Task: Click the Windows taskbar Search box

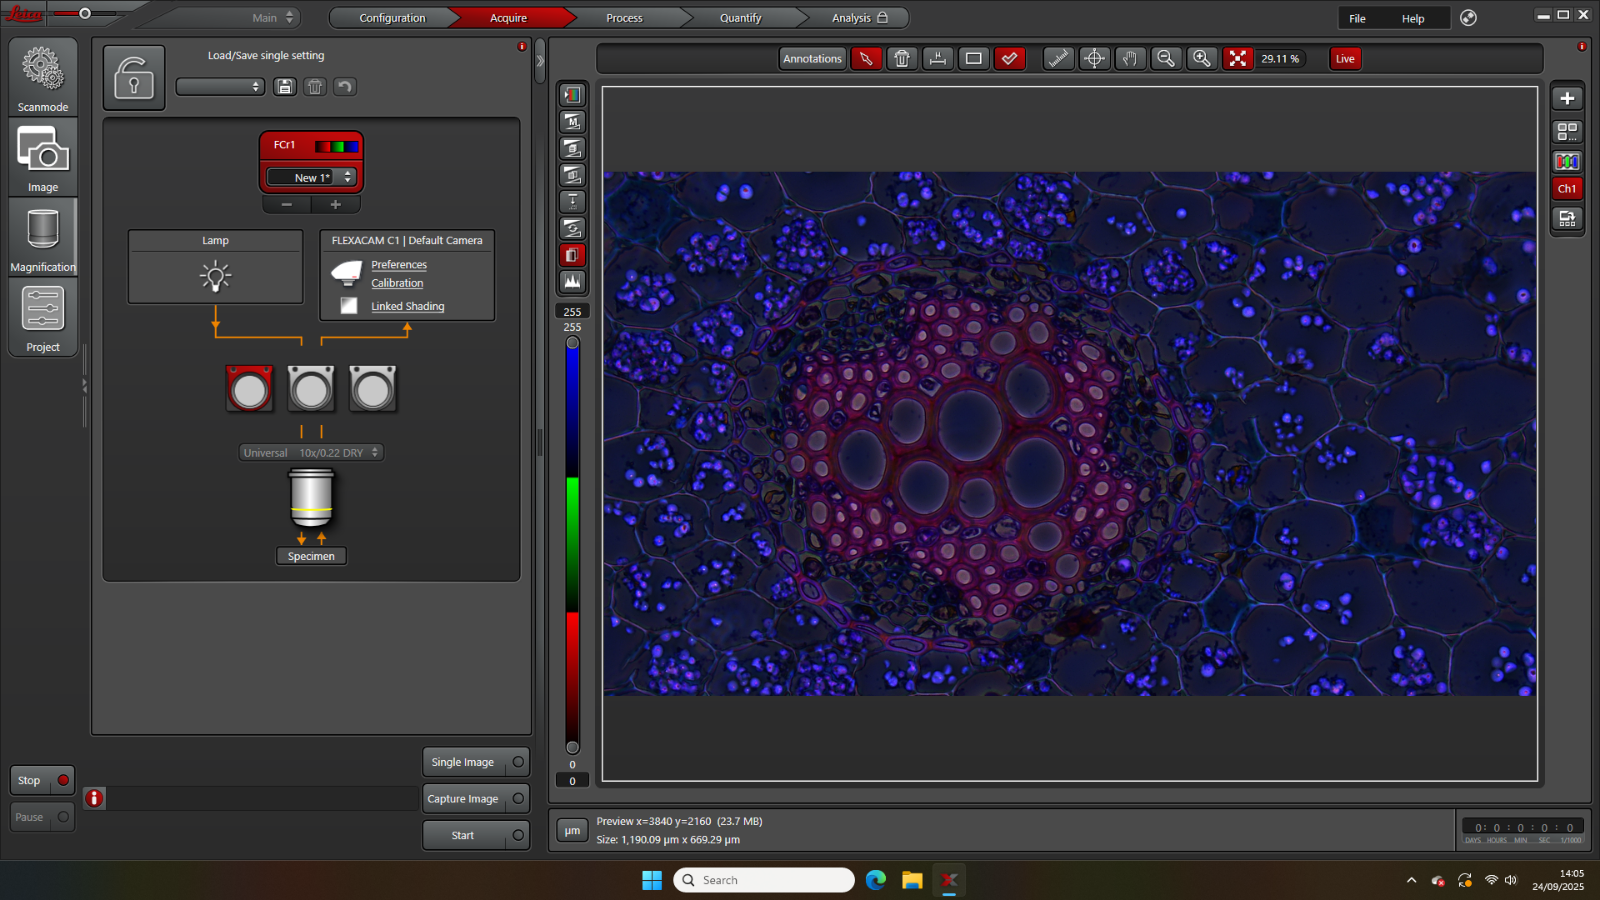Action: coord(765,880)
